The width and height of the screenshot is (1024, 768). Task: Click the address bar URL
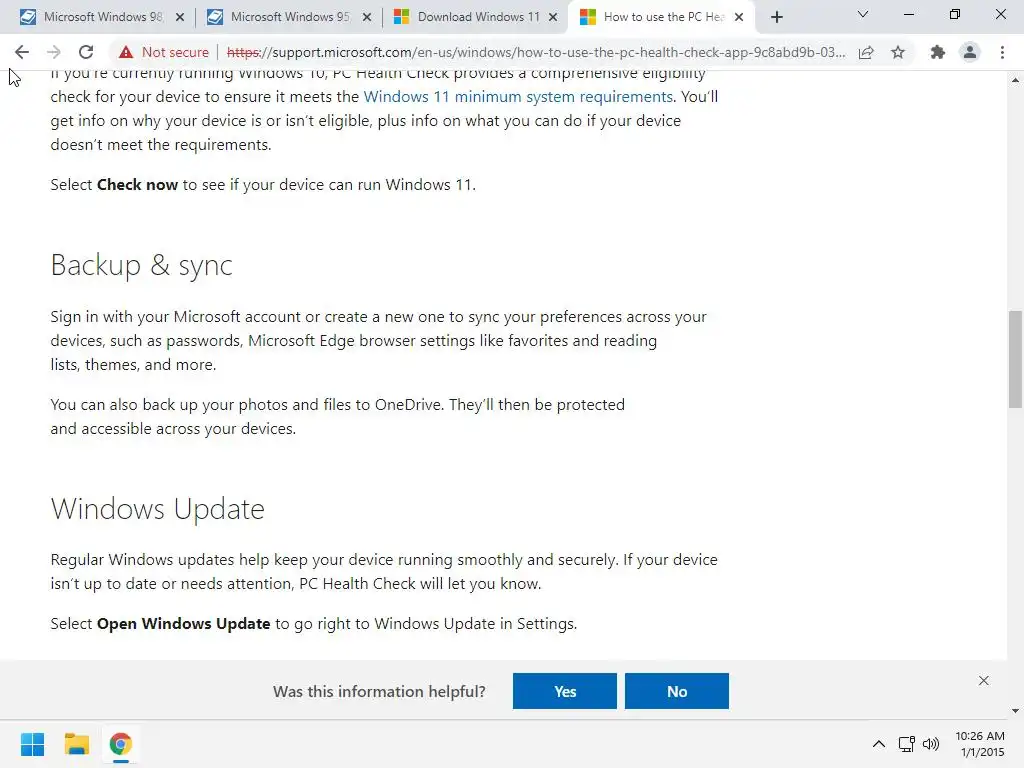point(536,52)
